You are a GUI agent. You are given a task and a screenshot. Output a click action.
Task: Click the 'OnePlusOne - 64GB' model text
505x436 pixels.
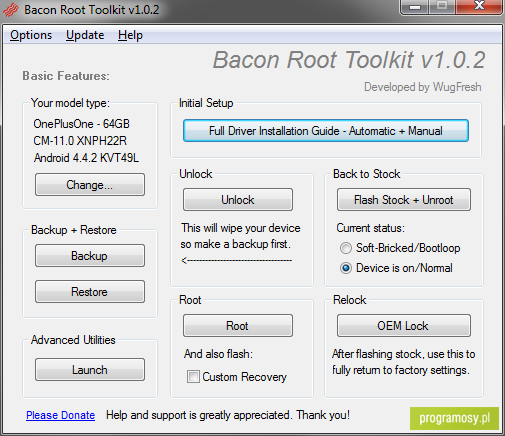pos(81,124)
